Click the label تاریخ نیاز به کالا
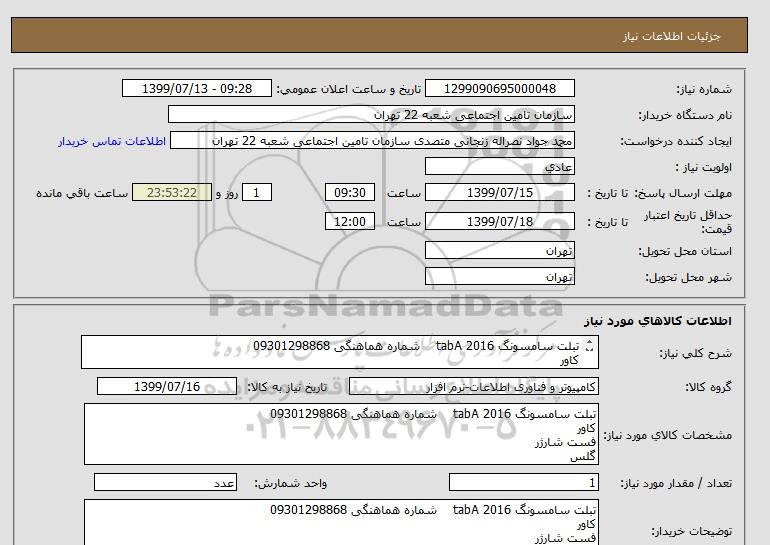Image resolution: width=770 pixels, height=545 pixels. coord(287,387)
